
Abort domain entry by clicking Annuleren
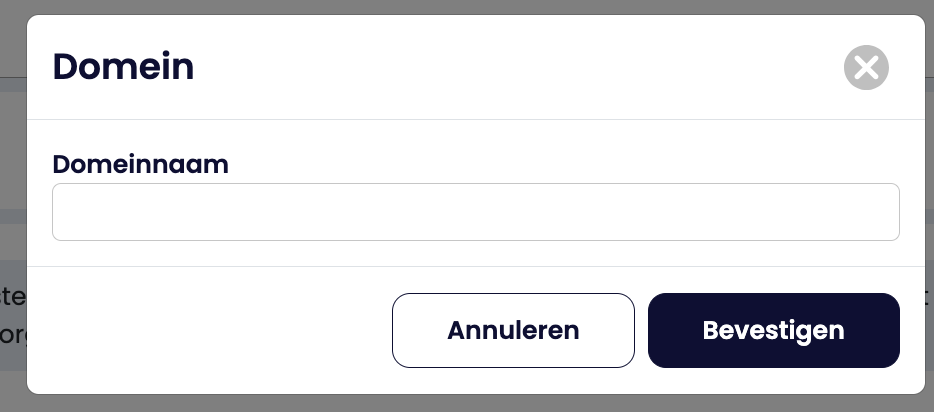(513, 330)
